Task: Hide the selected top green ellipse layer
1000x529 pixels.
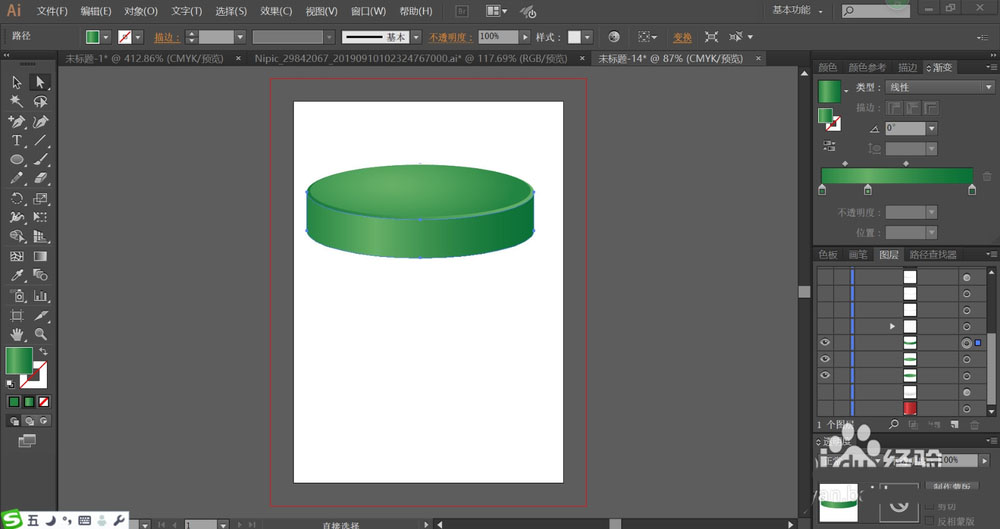Action: pyautogui.click(x=825, y=343)
